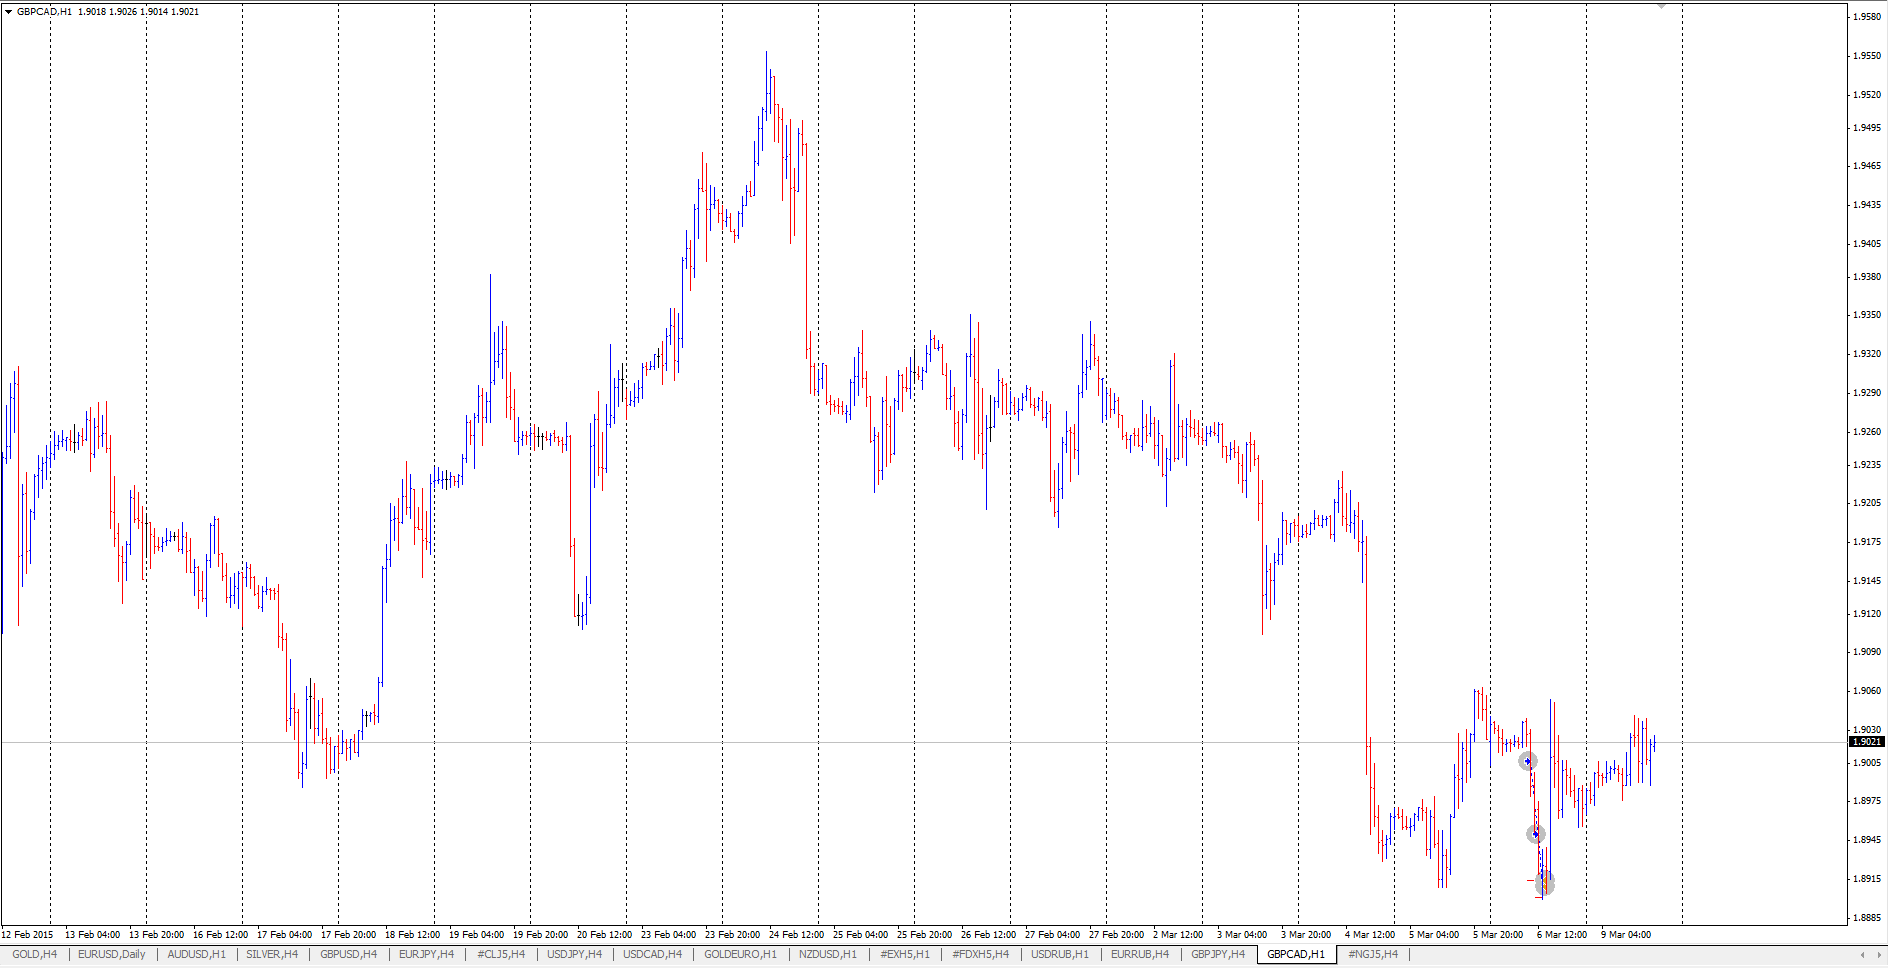Screen dimensions: 1888x968
Task: Click the chart shift triangle marker at top
Action: click(1662, 6)
